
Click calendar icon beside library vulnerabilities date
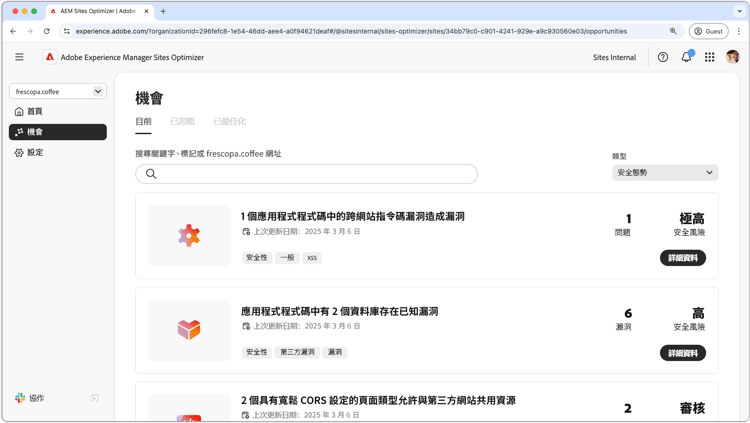click(246, 326)
